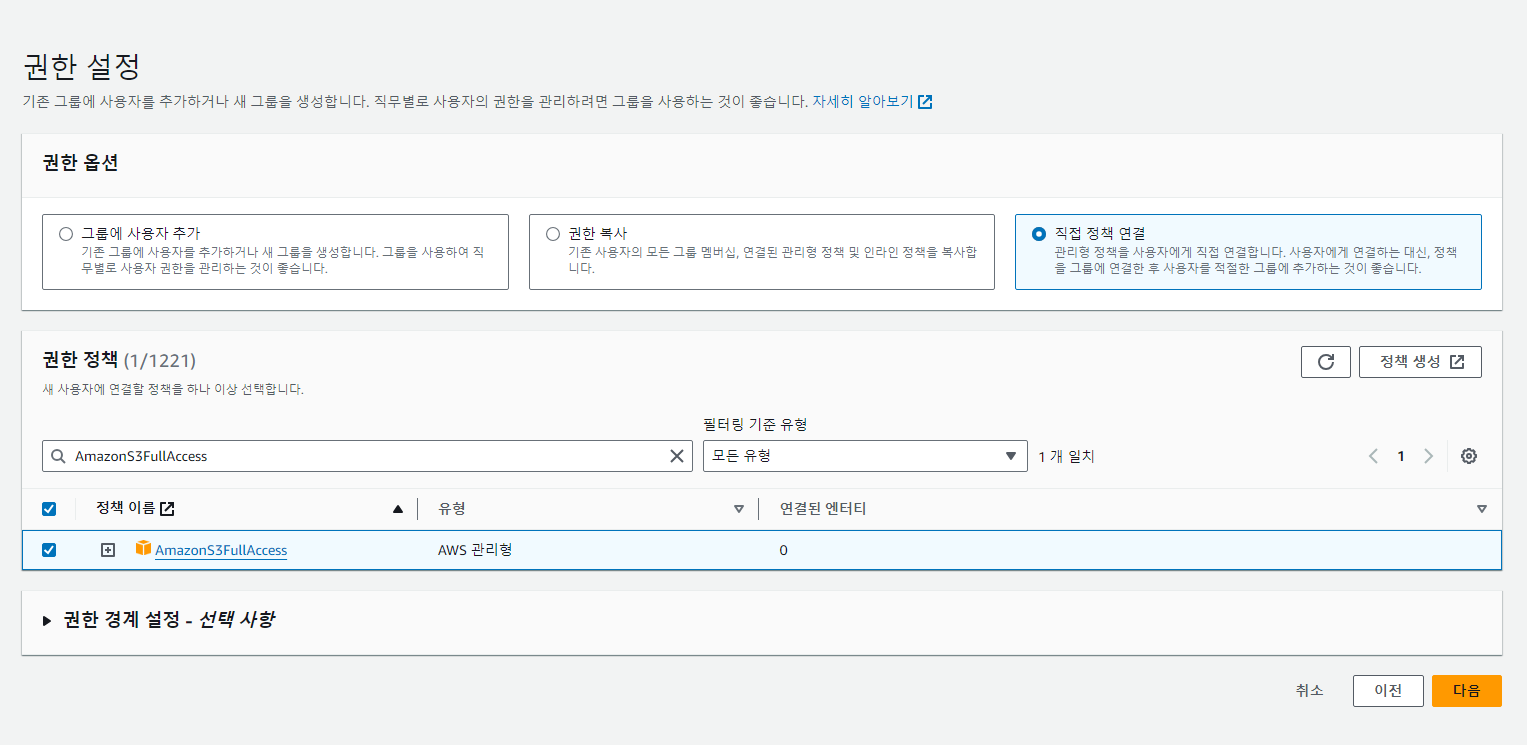Expand the 권한 경계 설정 section
Viewport: 1527px width, 745px height.
click(x=47, y=619)
